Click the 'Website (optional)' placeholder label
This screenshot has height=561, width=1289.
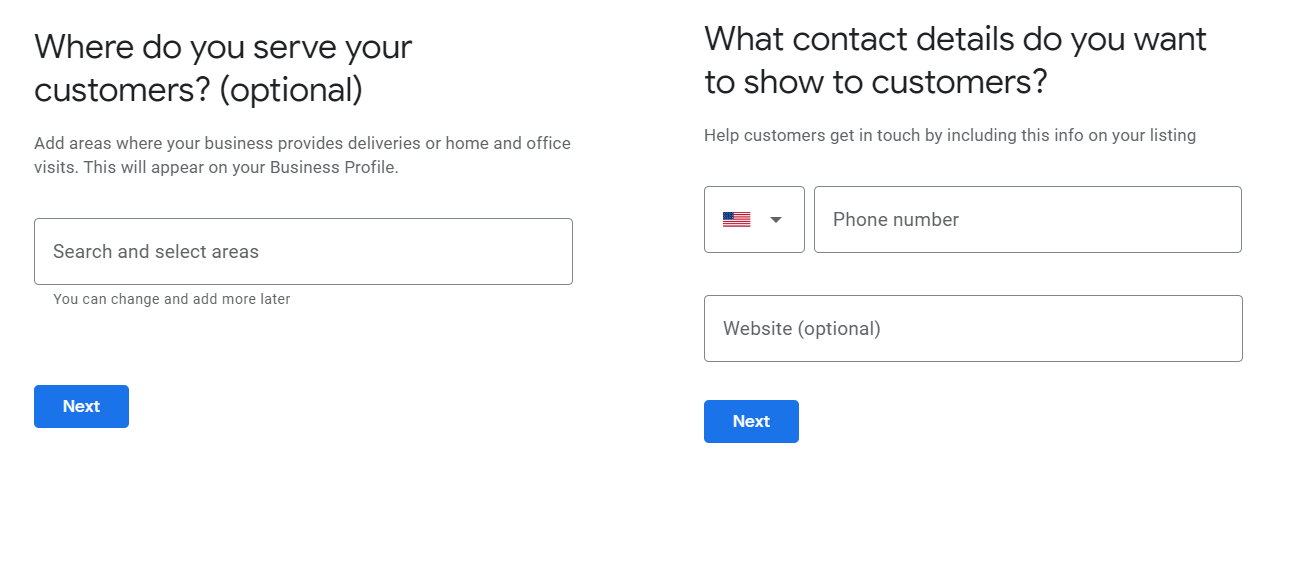(x=802, y=328)
